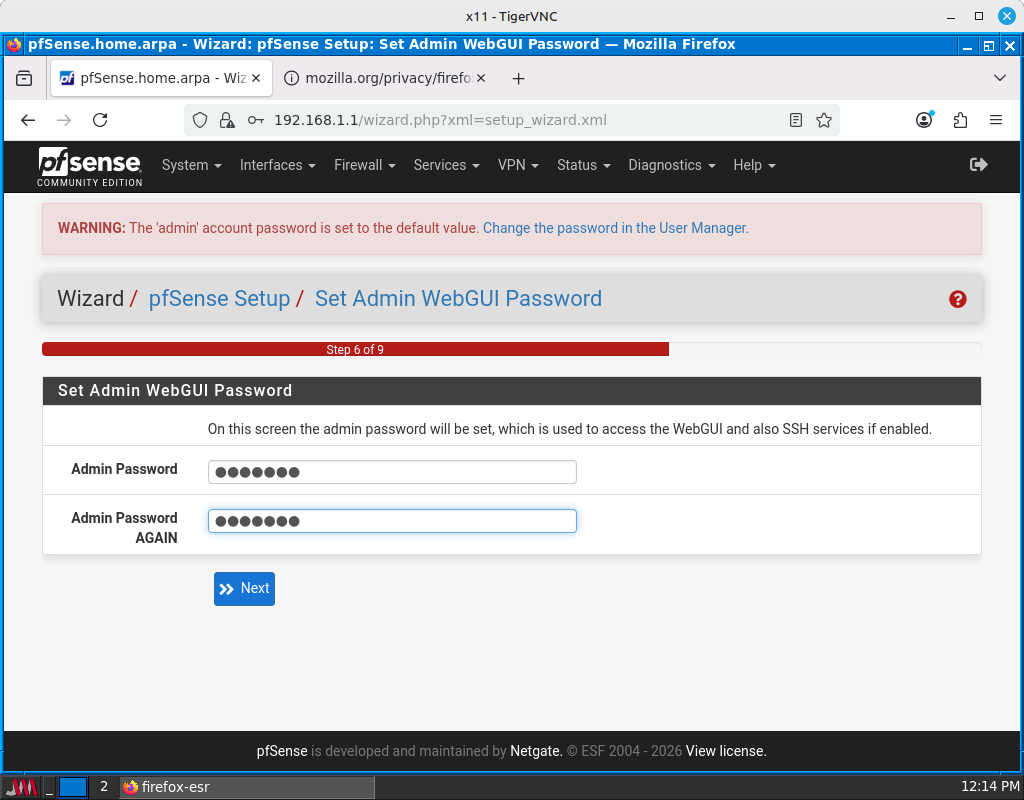Viewport: 1024px width, 800px height.
Task: Switch to the mozilla.org privacy tab
Action: 385,78
